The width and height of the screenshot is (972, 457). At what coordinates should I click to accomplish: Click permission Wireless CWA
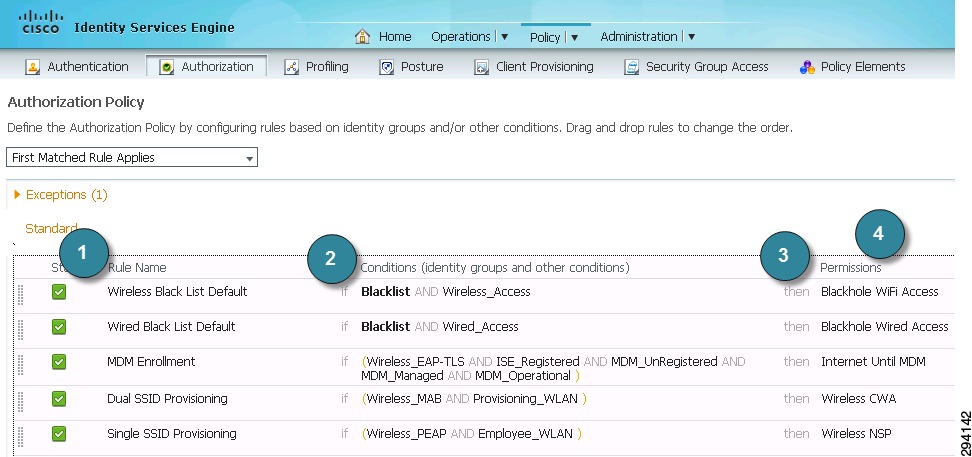point(859,399)
